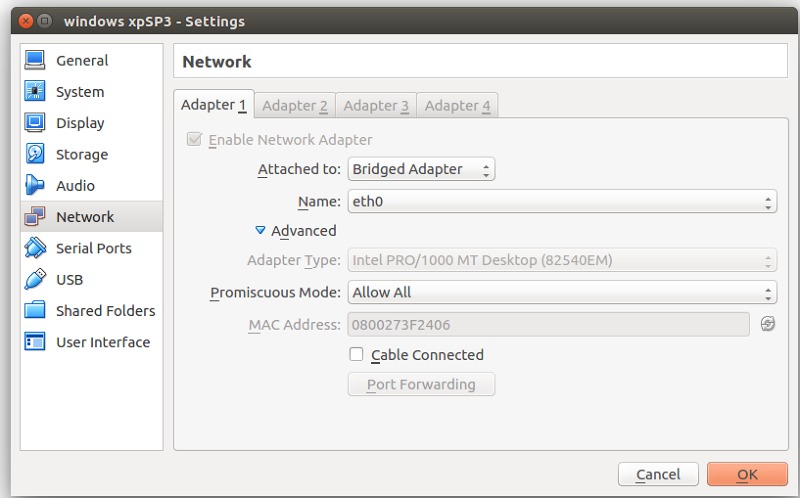Open the System settings icon
This screenshot has height=498, width=800.
pos(35,92)
